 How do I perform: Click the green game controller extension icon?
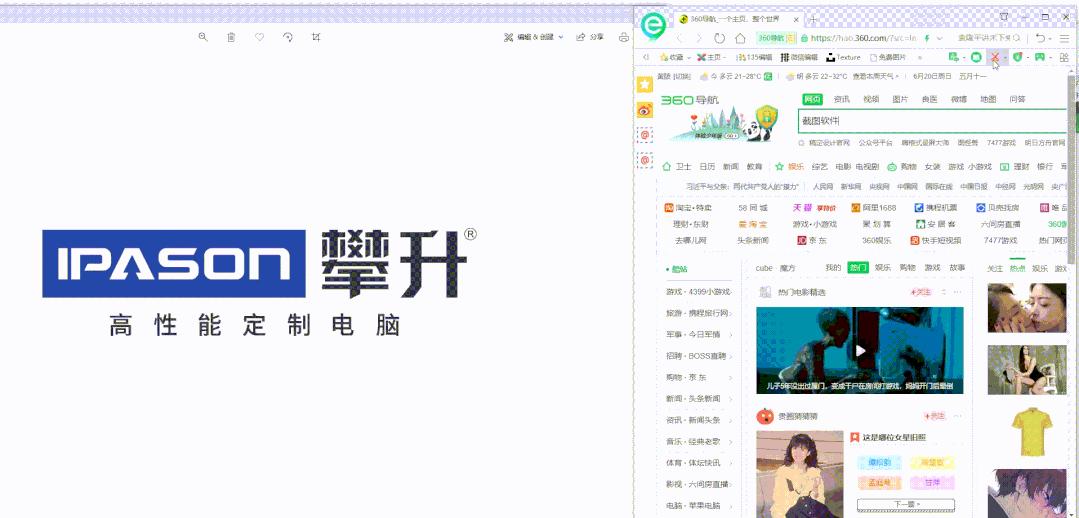click(1040, 57)
